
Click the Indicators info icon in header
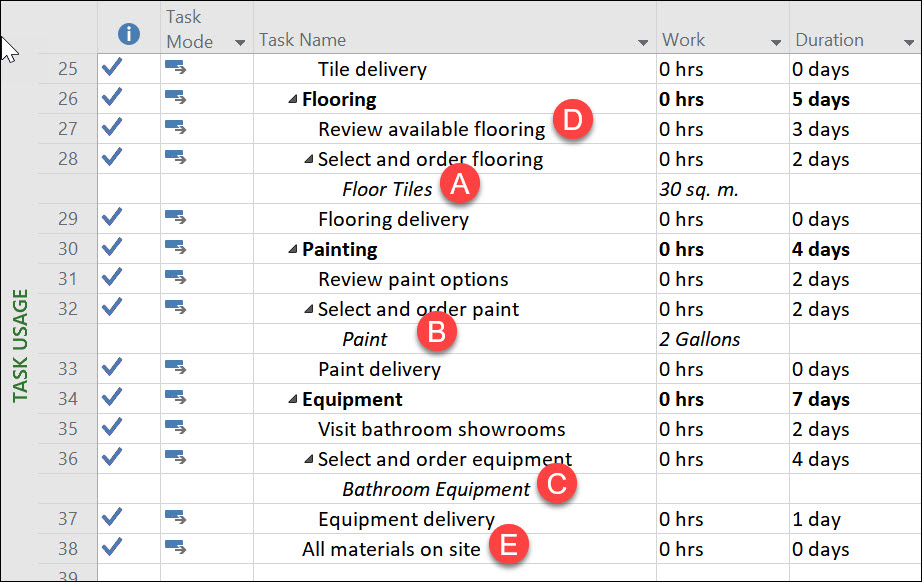pyautogui.click(x=129, y=34)
